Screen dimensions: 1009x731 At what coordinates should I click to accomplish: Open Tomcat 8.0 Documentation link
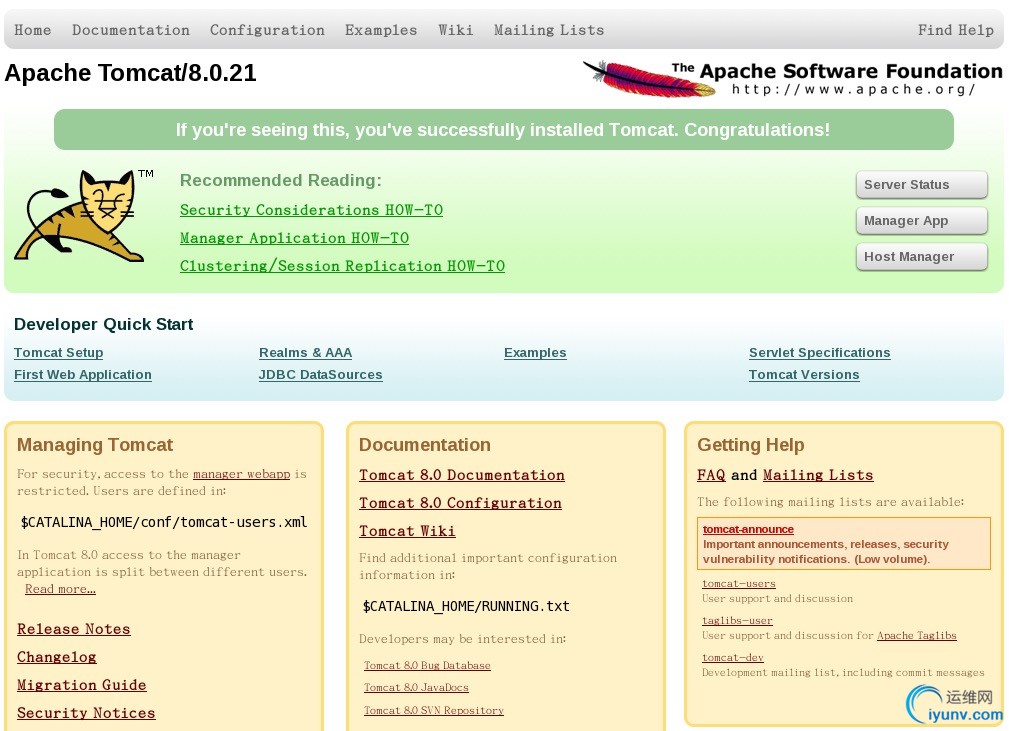click(462, 475)
